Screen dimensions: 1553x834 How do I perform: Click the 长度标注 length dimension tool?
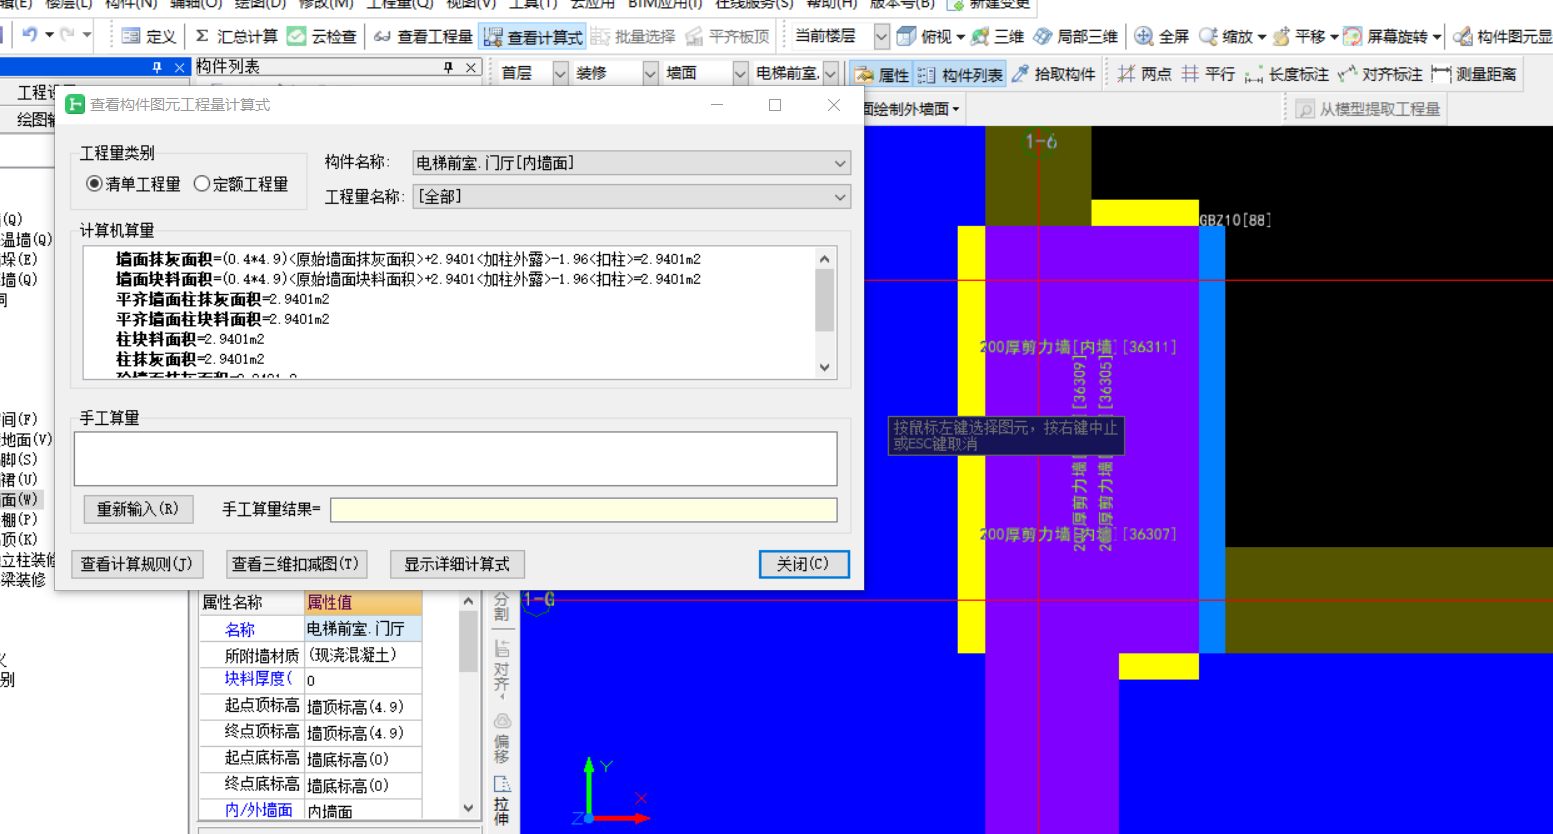pos(1287,74)
